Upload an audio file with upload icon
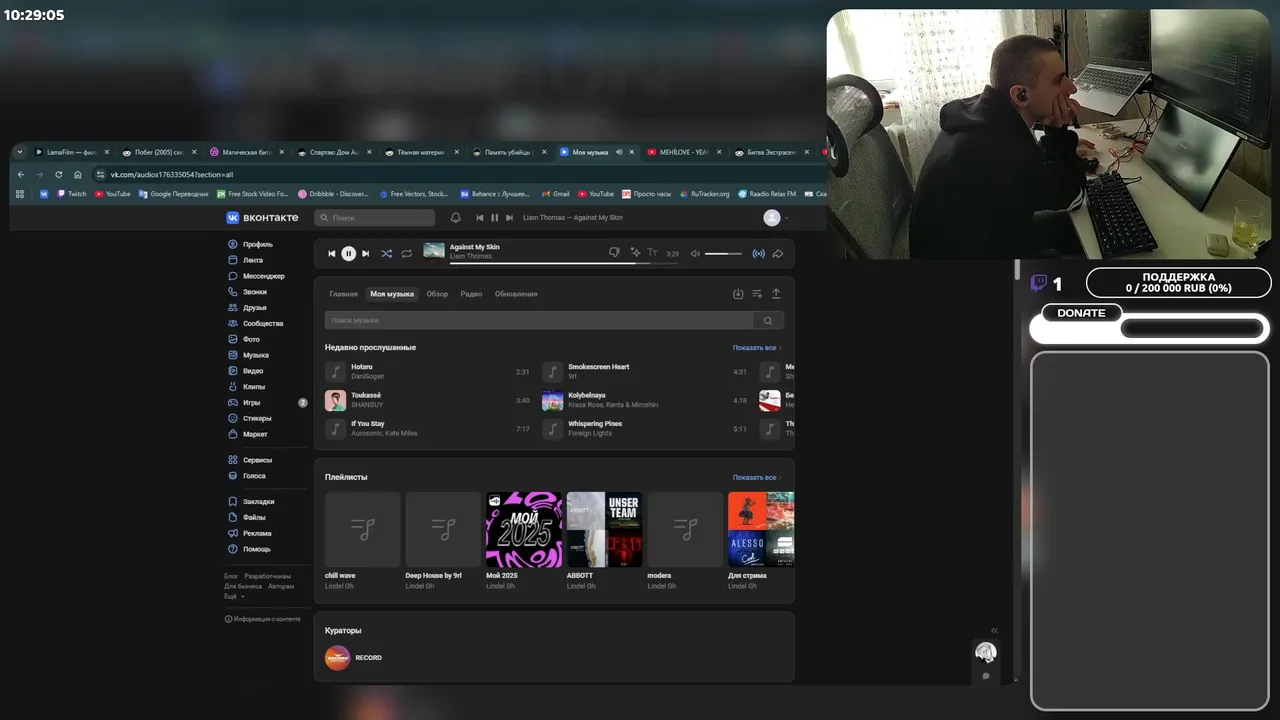The height and width of the screenshot is (720, 1280). (776, 294)
